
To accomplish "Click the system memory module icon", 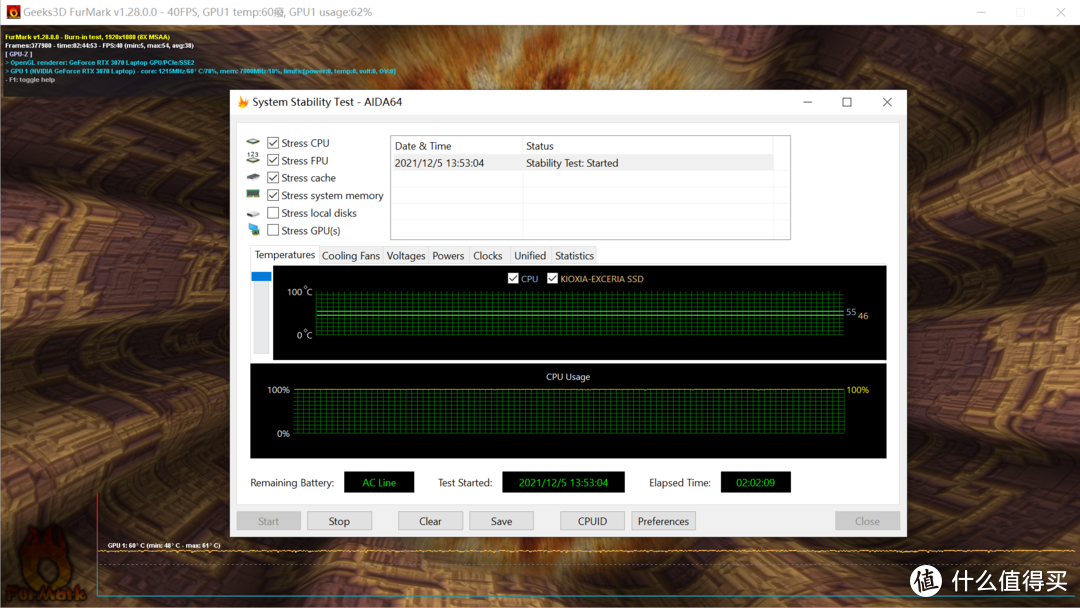I will pyautogui.click(x=253, y=195).
